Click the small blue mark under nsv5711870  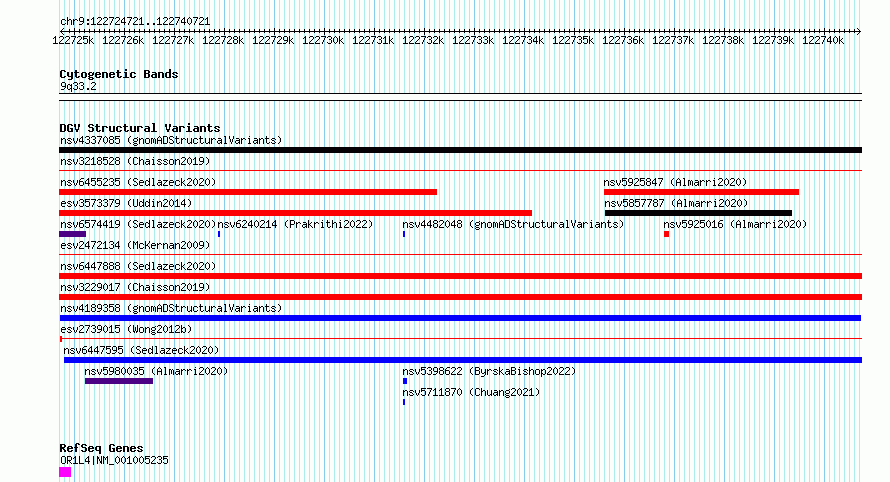tap(404, 403)
